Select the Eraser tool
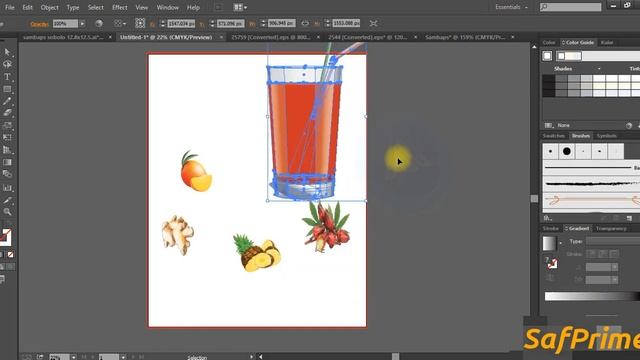This screenshot has width=640, height=360. click(7, 113)
